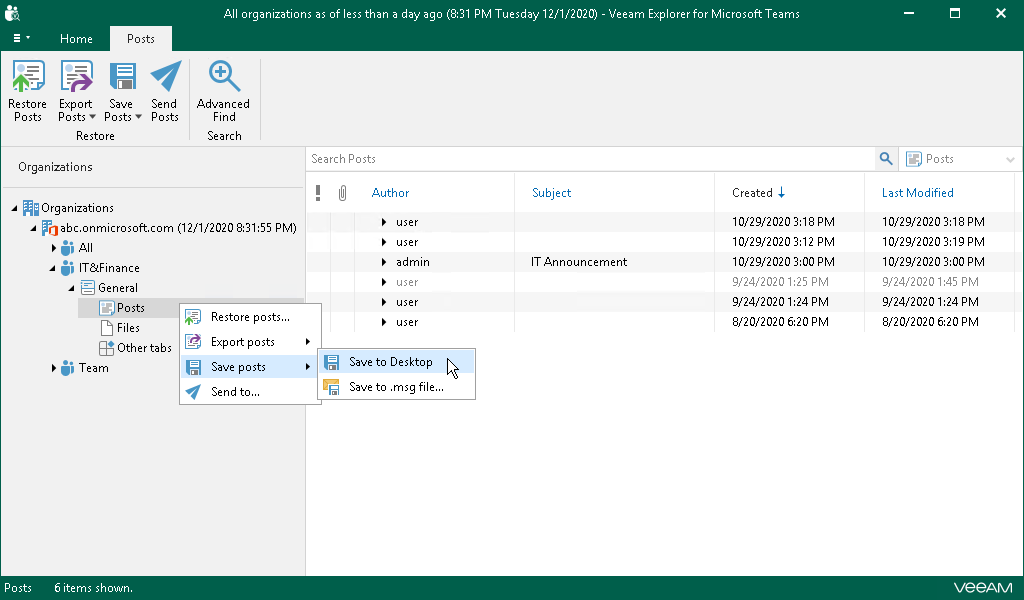Collapse the IT&Finance tree node
This screenshot has height=600, width=1024.
click(x=53, y=268)
